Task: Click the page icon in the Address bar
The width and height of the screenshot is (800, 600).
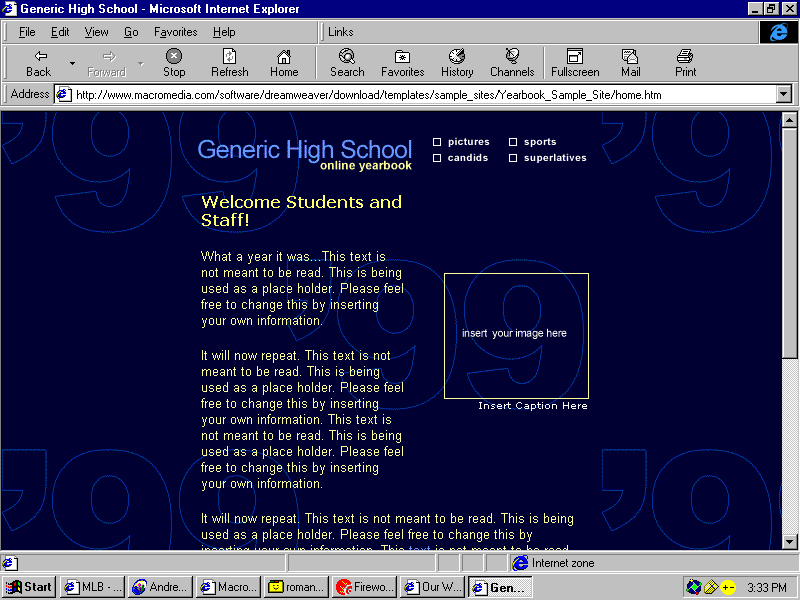Action: [x=63, y=94]
